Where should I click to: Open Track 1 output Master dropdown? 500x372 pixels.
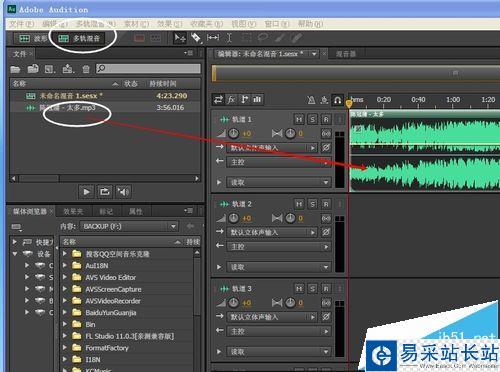[279, 162]
